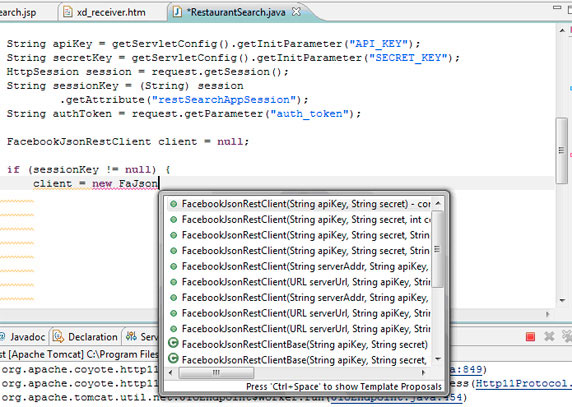
Task: Select the RestaurantSearch.java editor tab
Action: [236, 12]
